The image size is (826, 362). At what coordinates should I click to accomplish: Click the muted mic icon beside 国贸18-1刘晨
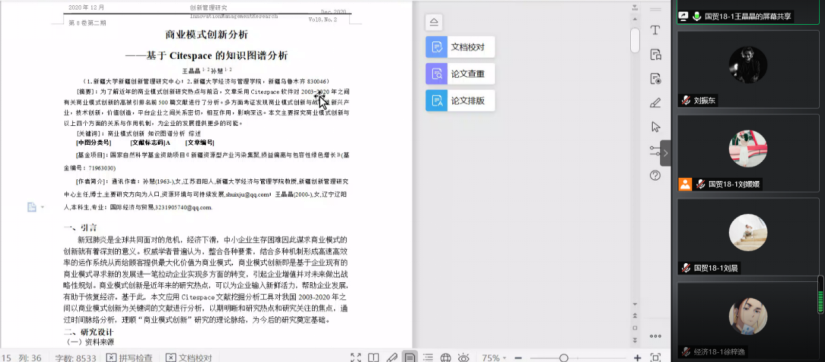pos(686,268)
